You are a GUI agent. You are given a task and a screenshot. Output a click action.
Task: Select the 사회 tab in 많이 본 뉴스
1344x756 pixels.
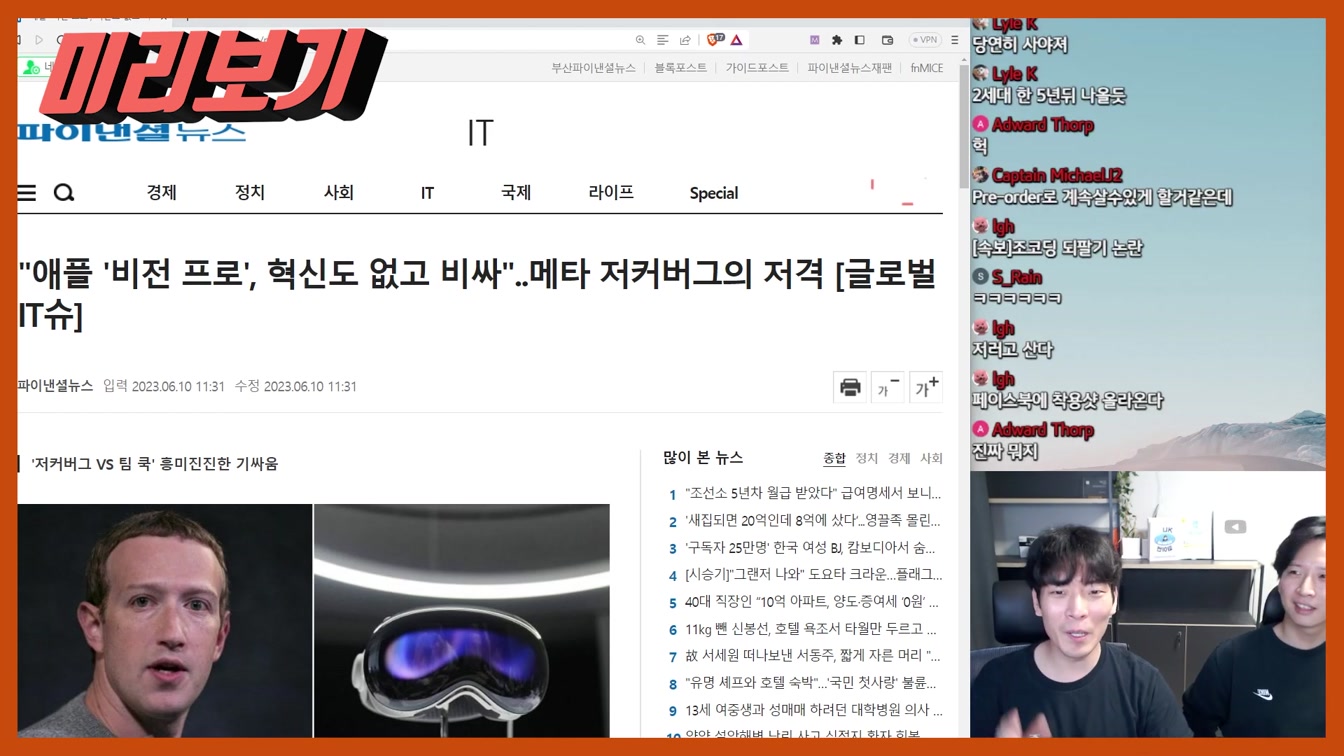point(931,458)
